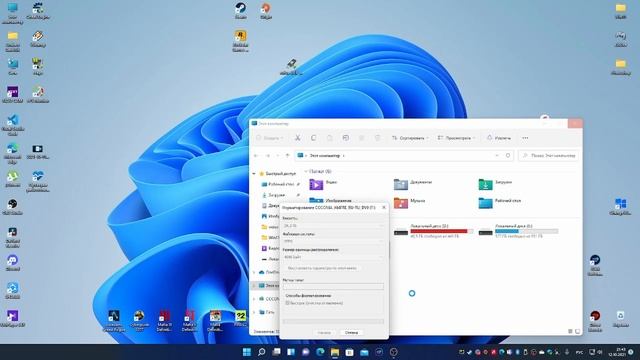Collapse Quick access in navigation pane

254,174
